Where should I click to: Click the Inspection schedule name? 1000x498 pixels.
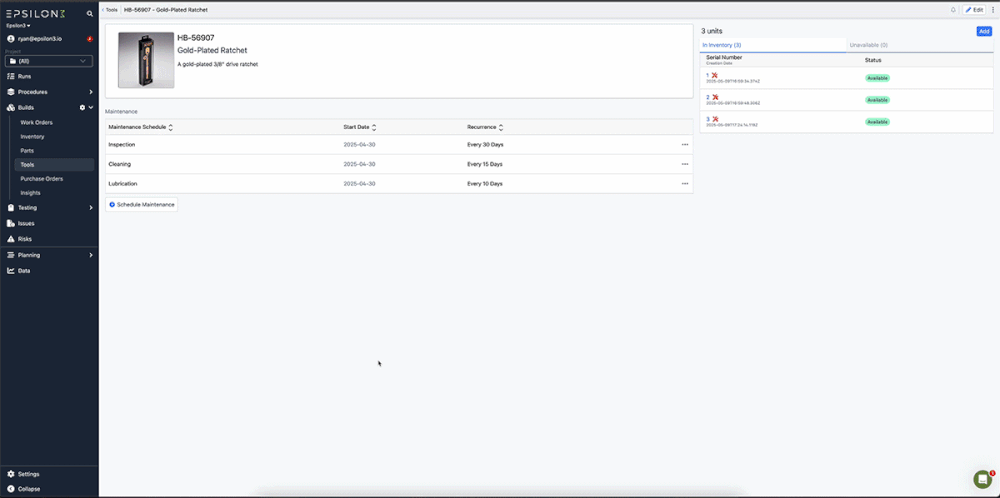122,145
